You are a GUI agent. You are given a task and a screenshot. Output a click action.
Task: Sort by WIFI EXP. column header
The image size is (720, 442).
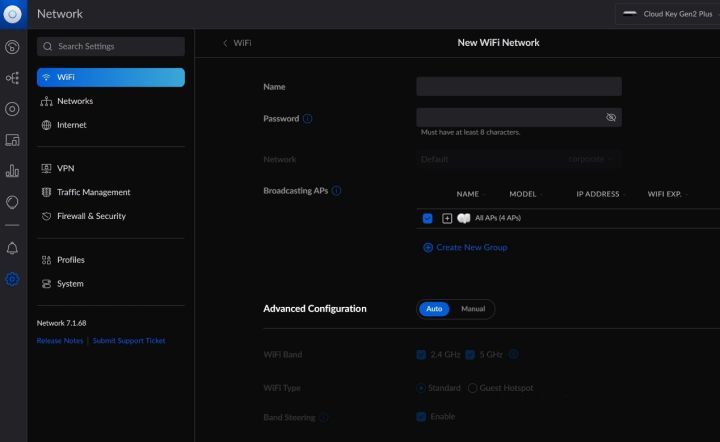[x=664, y=194]
